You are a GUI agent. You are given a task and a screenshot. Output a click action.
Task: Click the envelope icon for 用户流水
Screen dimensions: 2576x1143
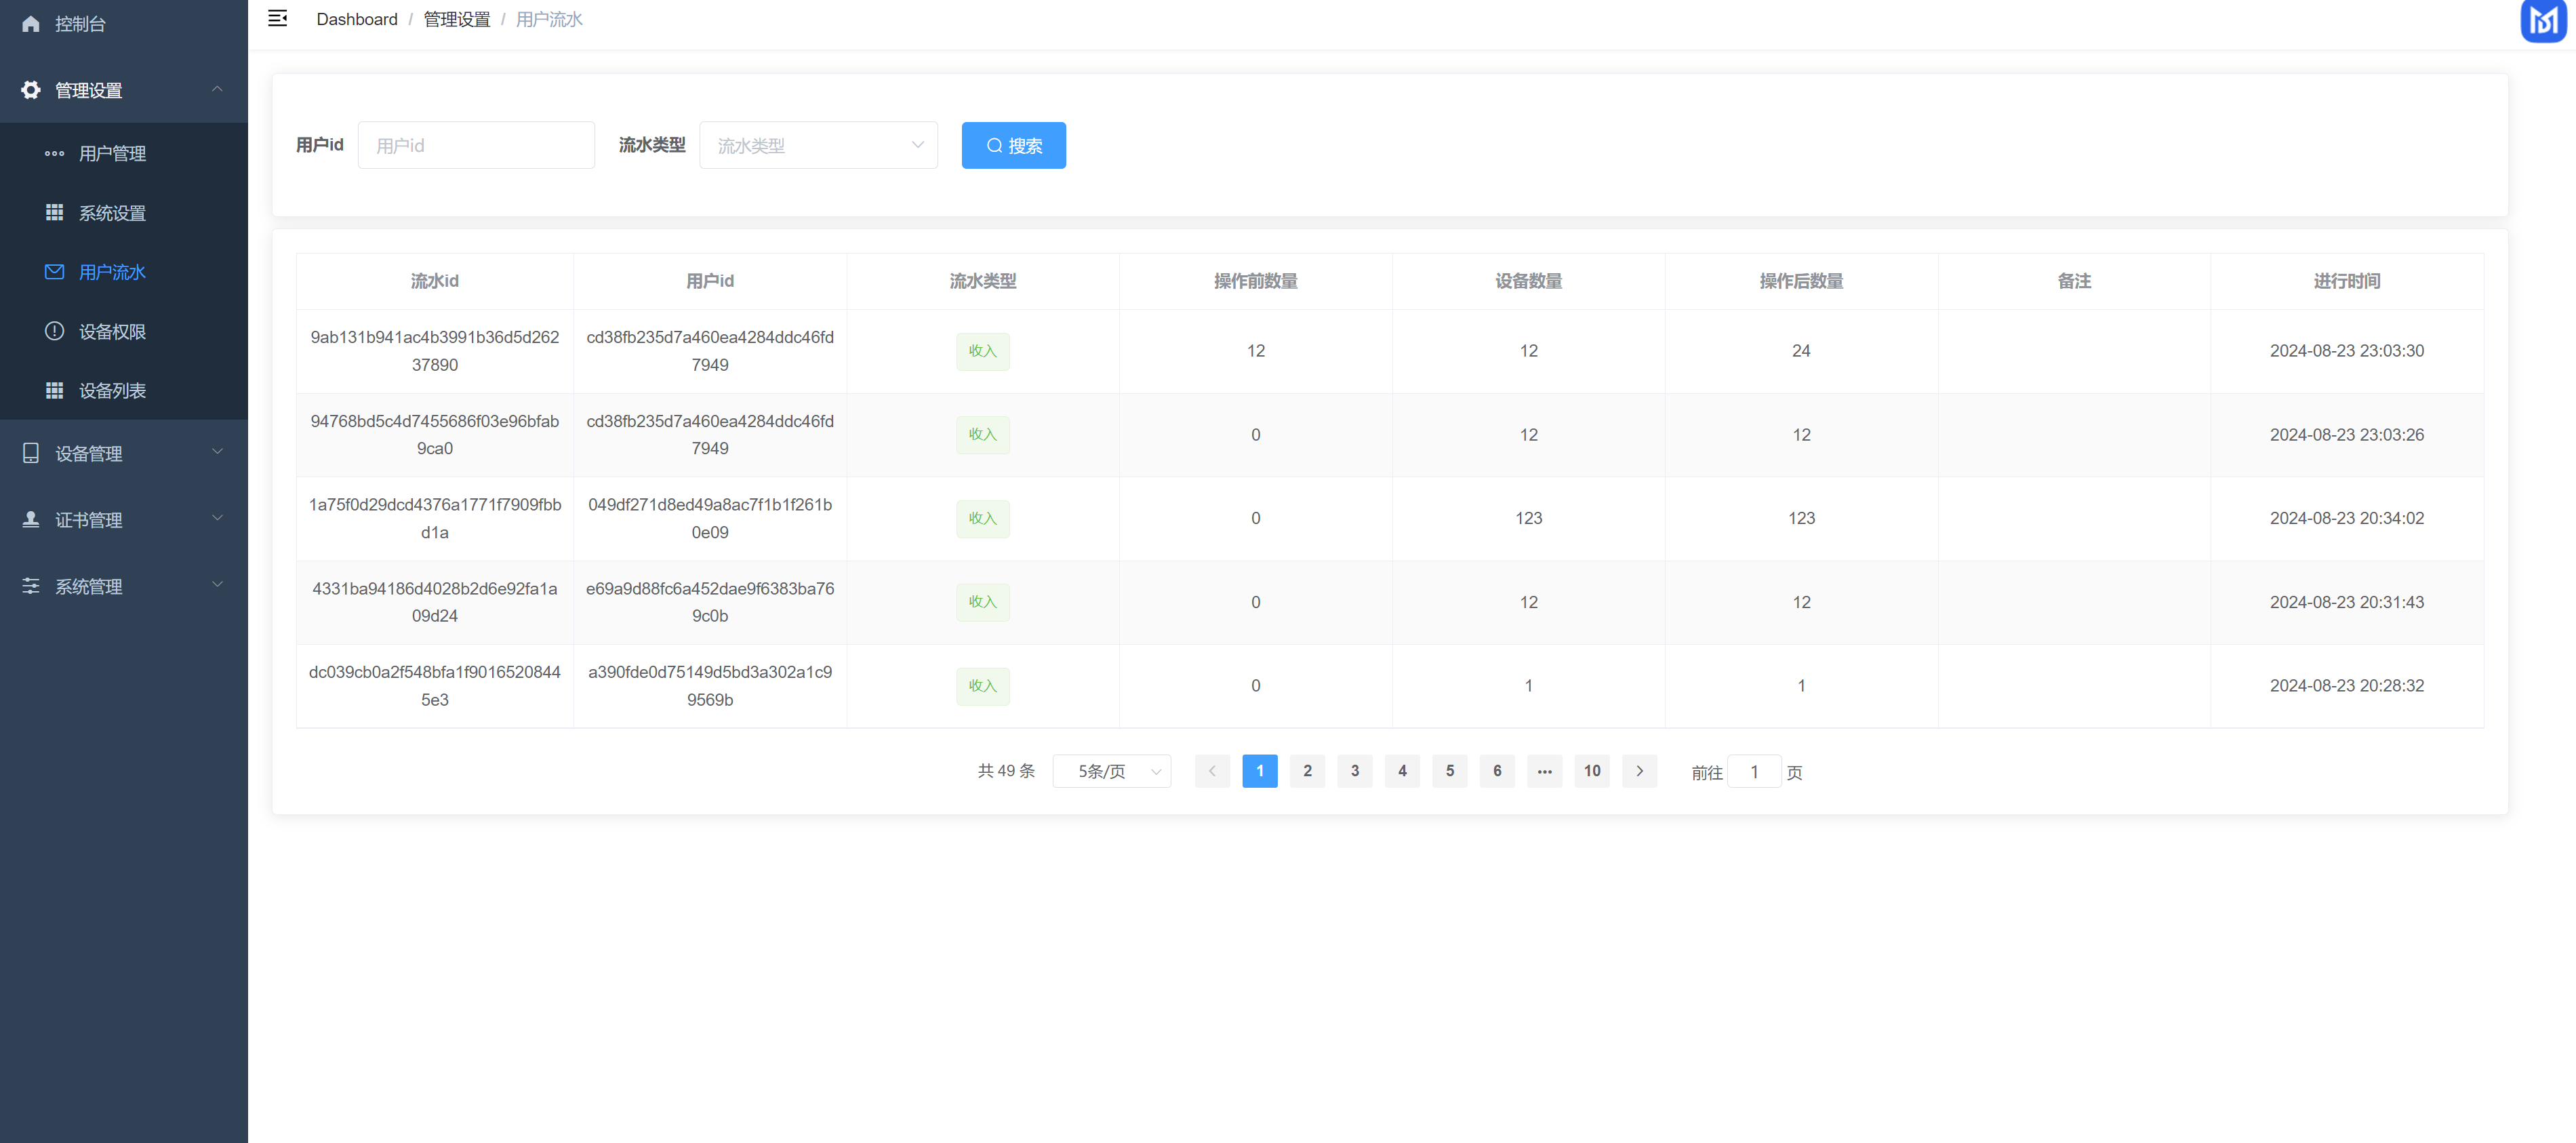point(55,272)
